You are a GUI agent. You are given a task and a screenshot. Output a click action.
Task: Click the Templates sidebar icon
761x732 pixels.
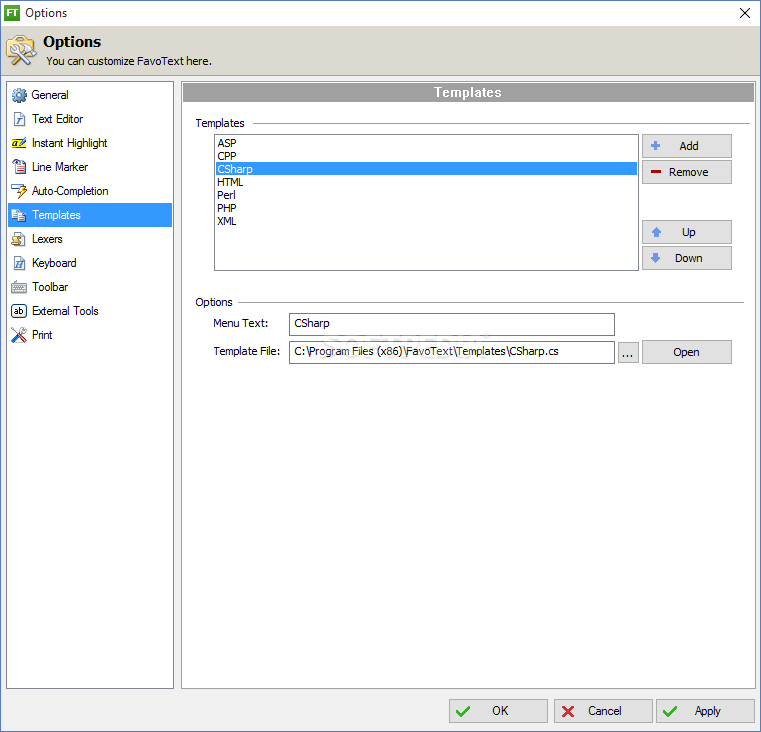click(19, 215)
